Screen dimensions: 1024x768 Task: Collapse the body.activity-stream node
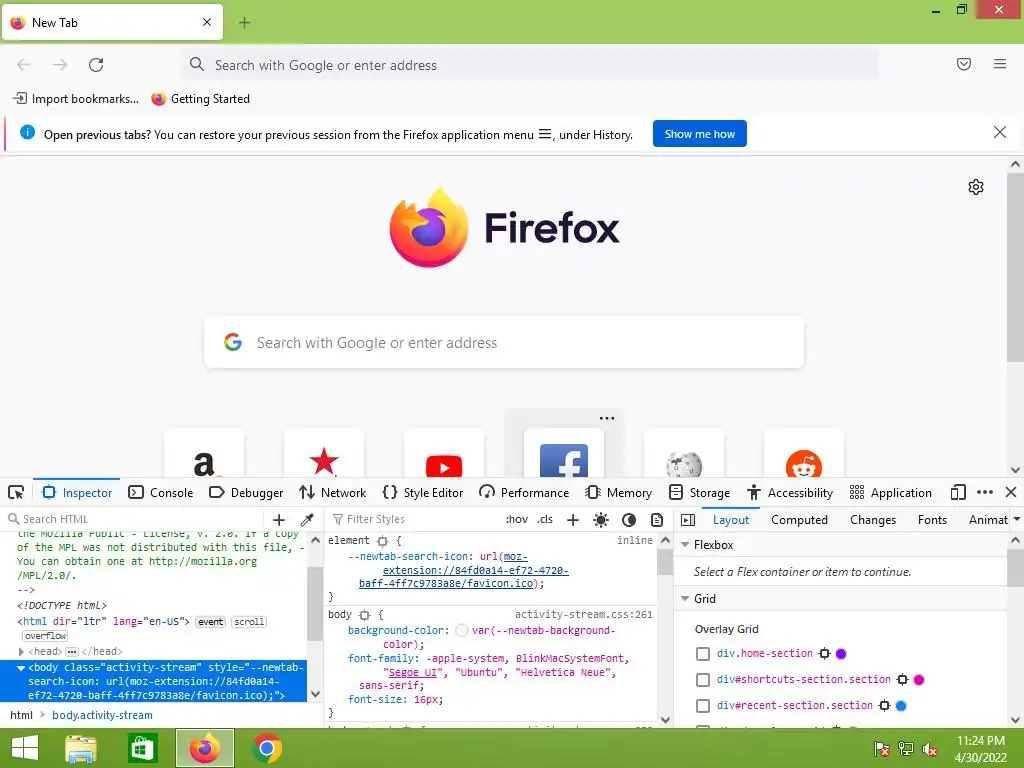[x=21, y=668]
